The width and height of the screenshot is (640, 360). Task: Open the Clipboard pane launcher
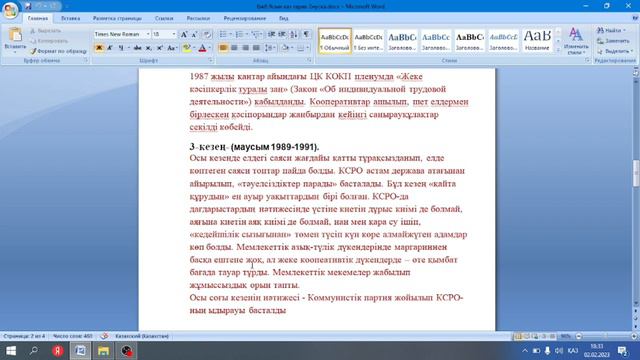coord(86,60)
